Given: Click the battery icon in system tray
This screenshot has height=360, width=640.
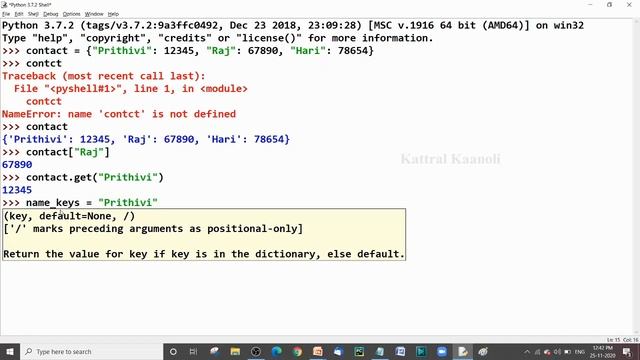Looking at the screenshot, I should coord(567,352).
